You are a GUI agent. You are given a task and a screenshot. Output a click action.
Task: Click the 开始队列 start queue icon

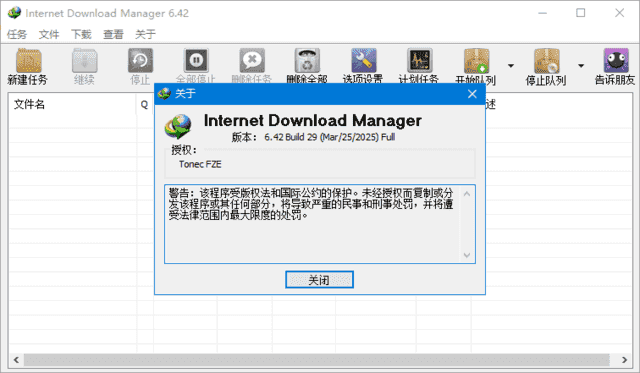pos(476,61)
